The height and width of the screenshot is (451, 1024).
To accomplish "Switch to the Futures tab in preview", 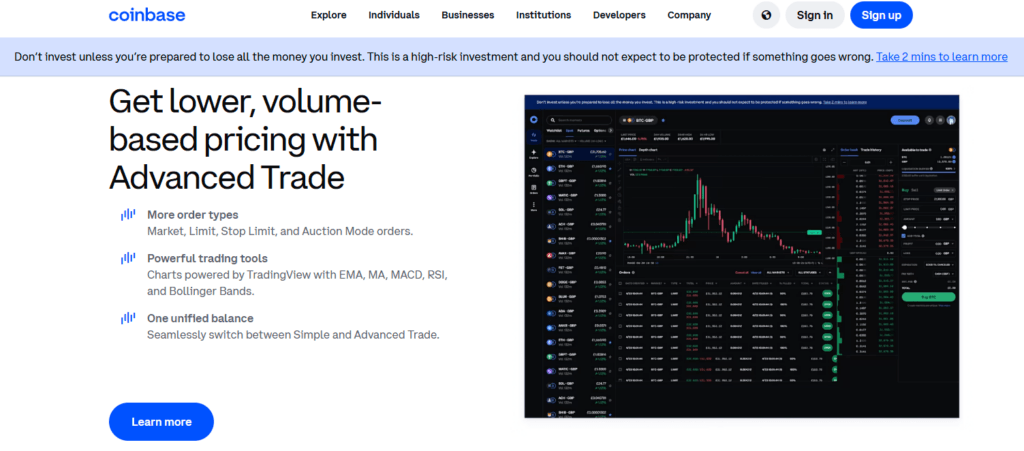I will (x=583, y=131).
